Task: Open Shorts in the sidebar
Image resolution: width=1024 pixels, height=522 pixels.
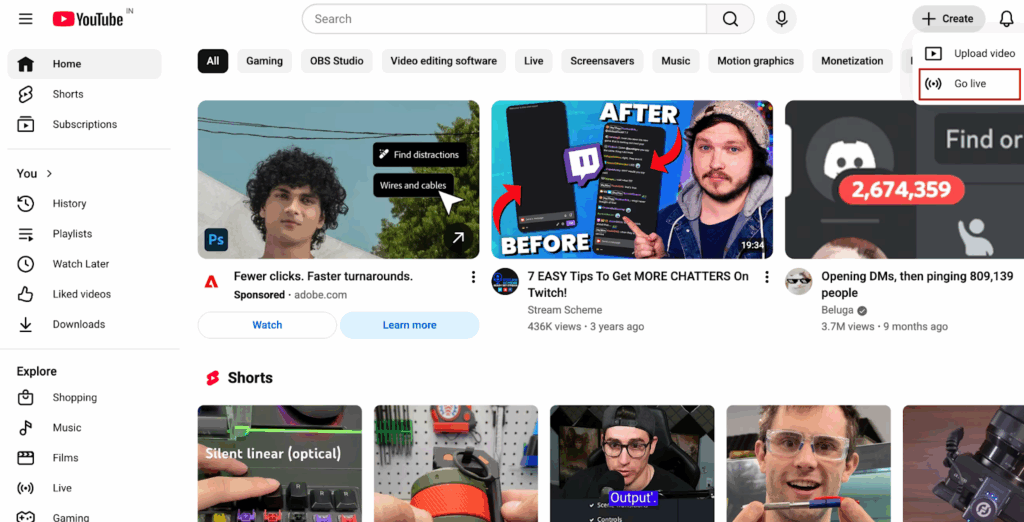Action: pyautogui.click(x=68, y=94)
